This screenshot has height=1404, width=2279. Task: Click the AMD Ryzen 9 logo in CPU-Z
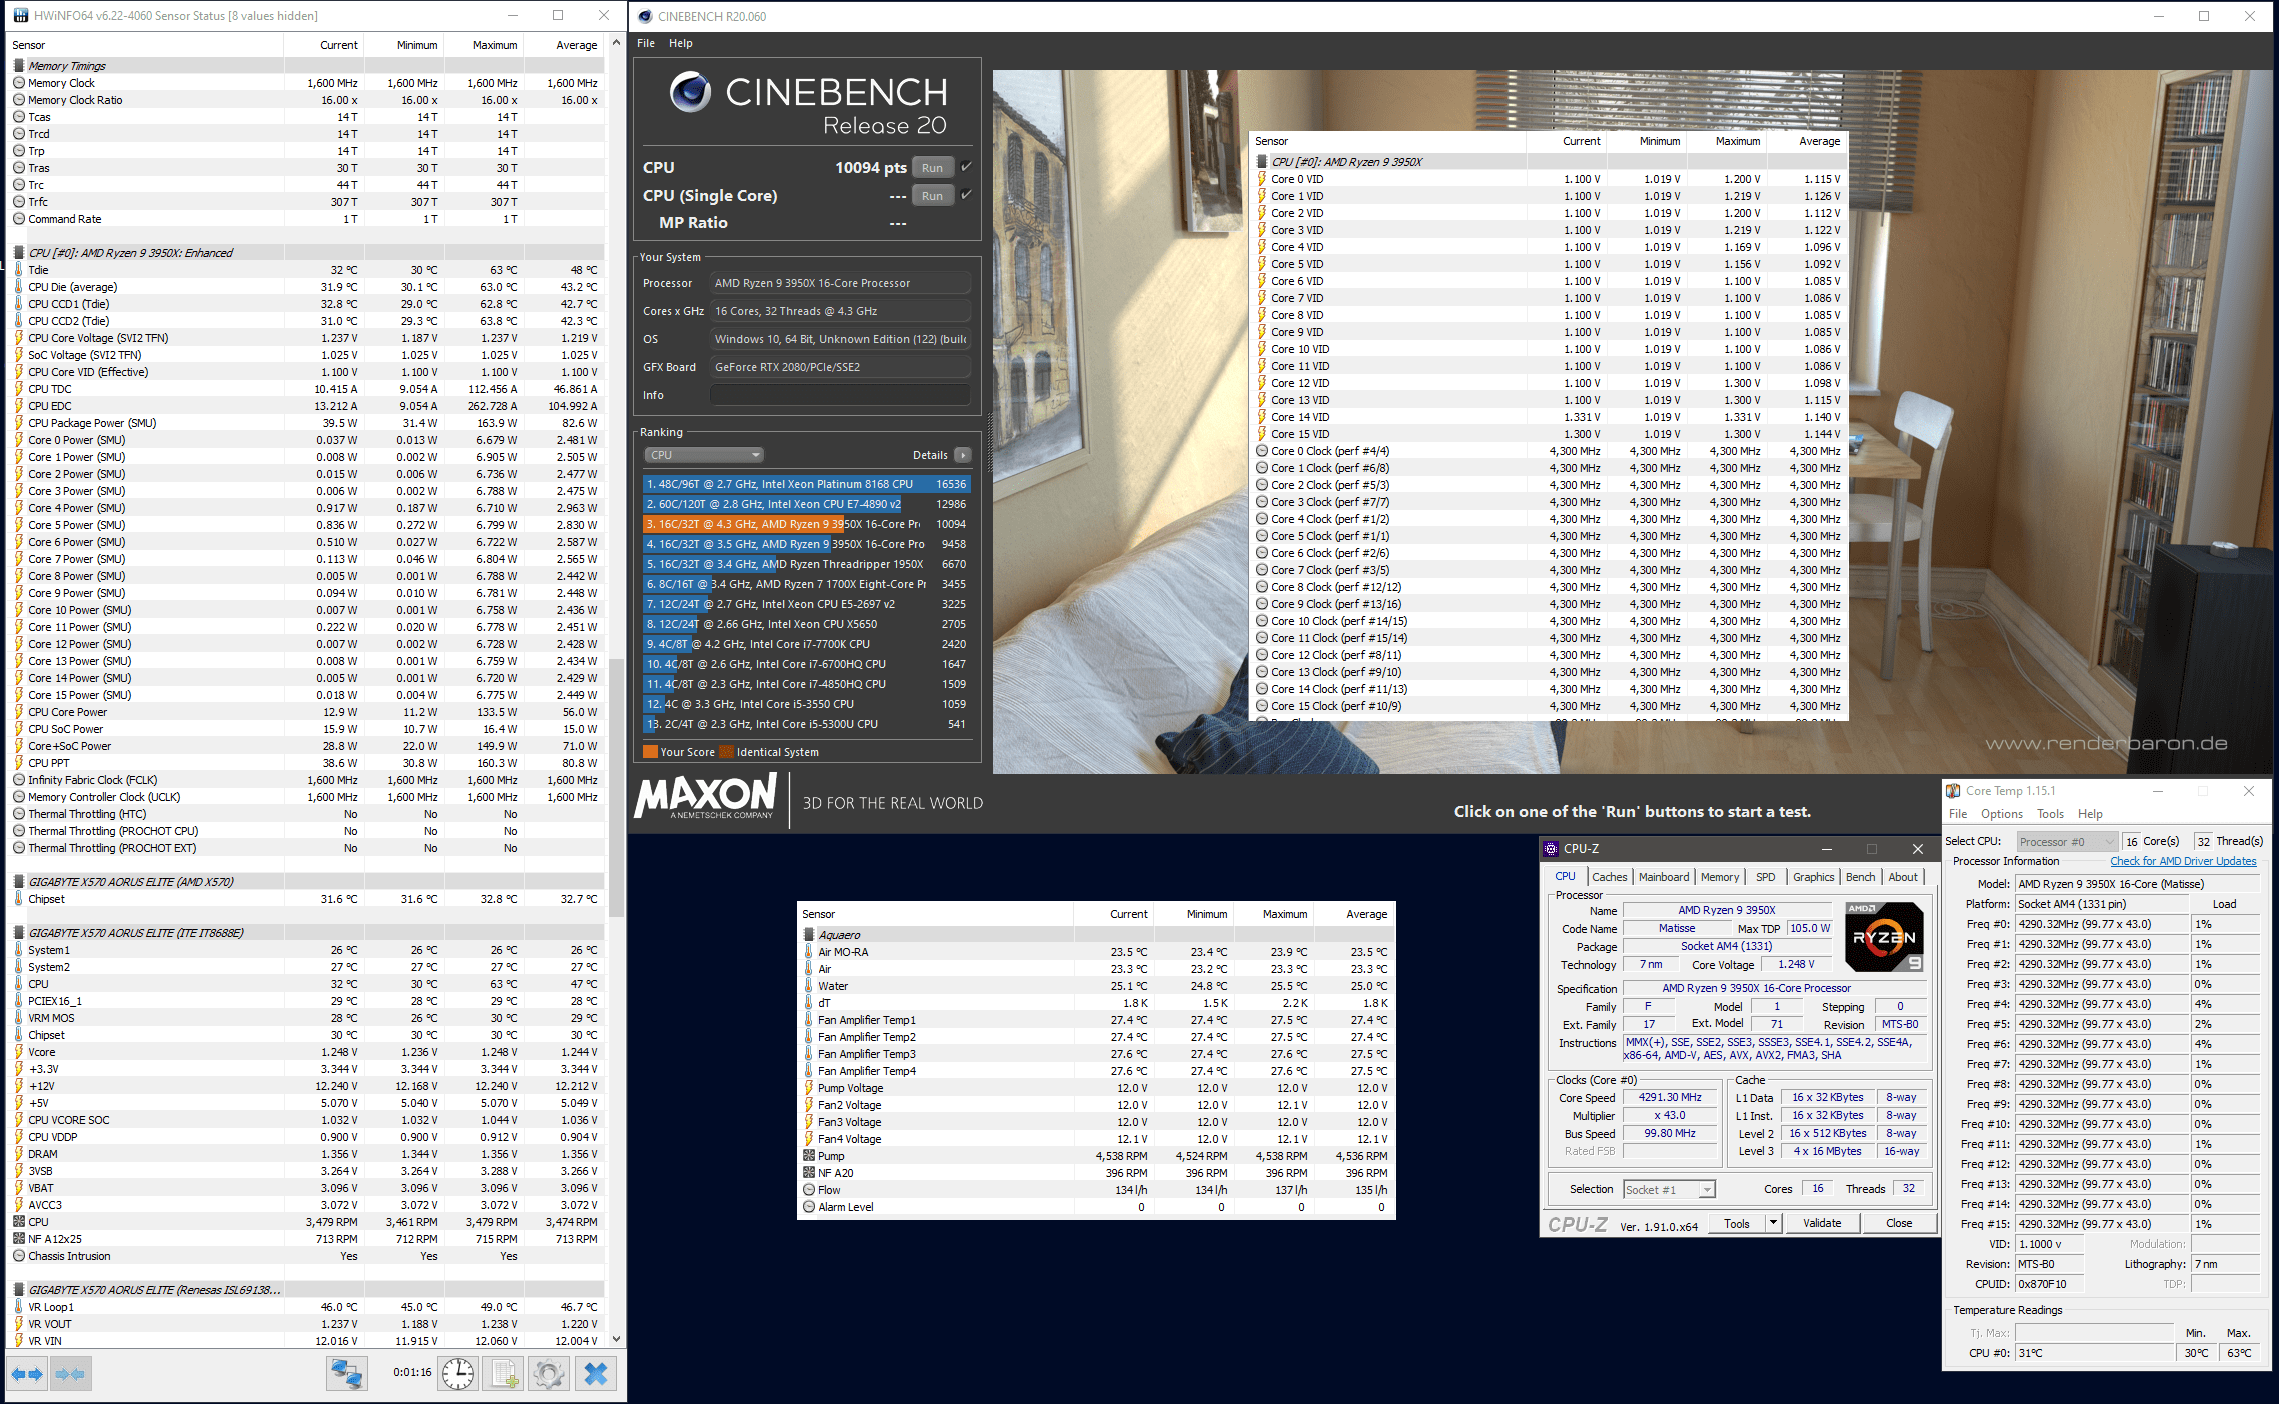click(x=1884, y=937)
